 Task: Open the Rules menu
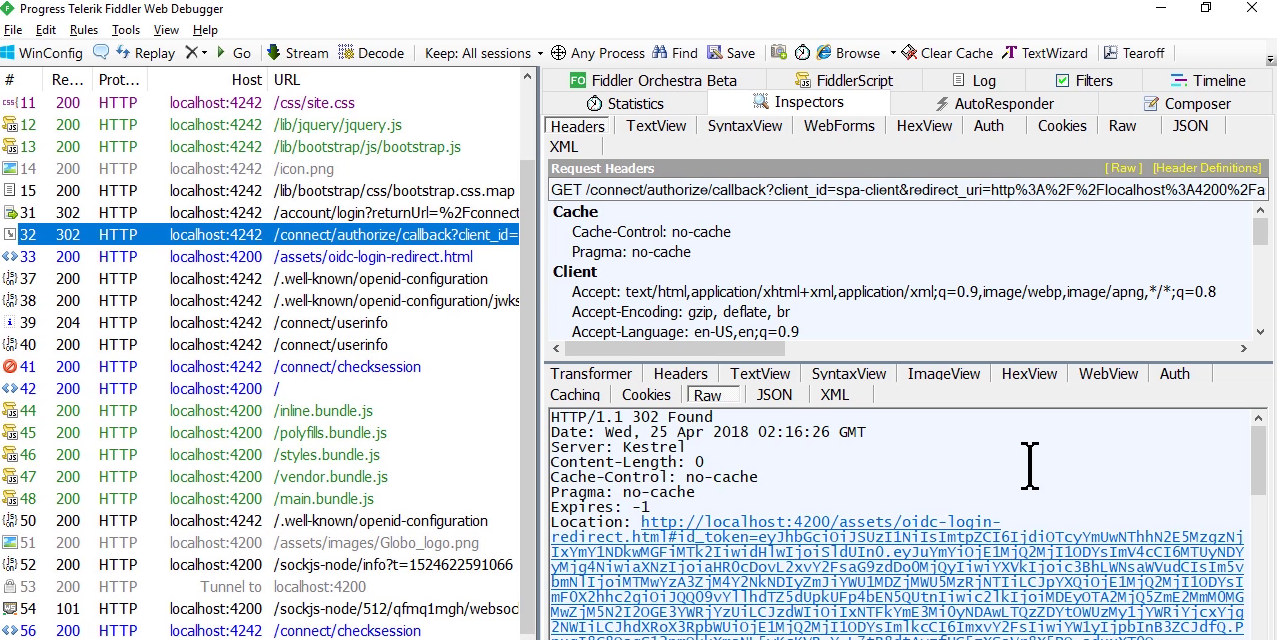click(84, 30)
